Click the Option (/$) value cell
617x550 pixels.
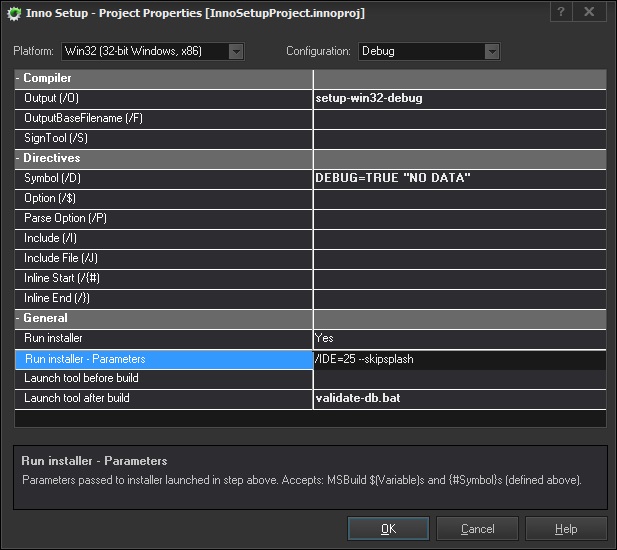coord(460,198)
